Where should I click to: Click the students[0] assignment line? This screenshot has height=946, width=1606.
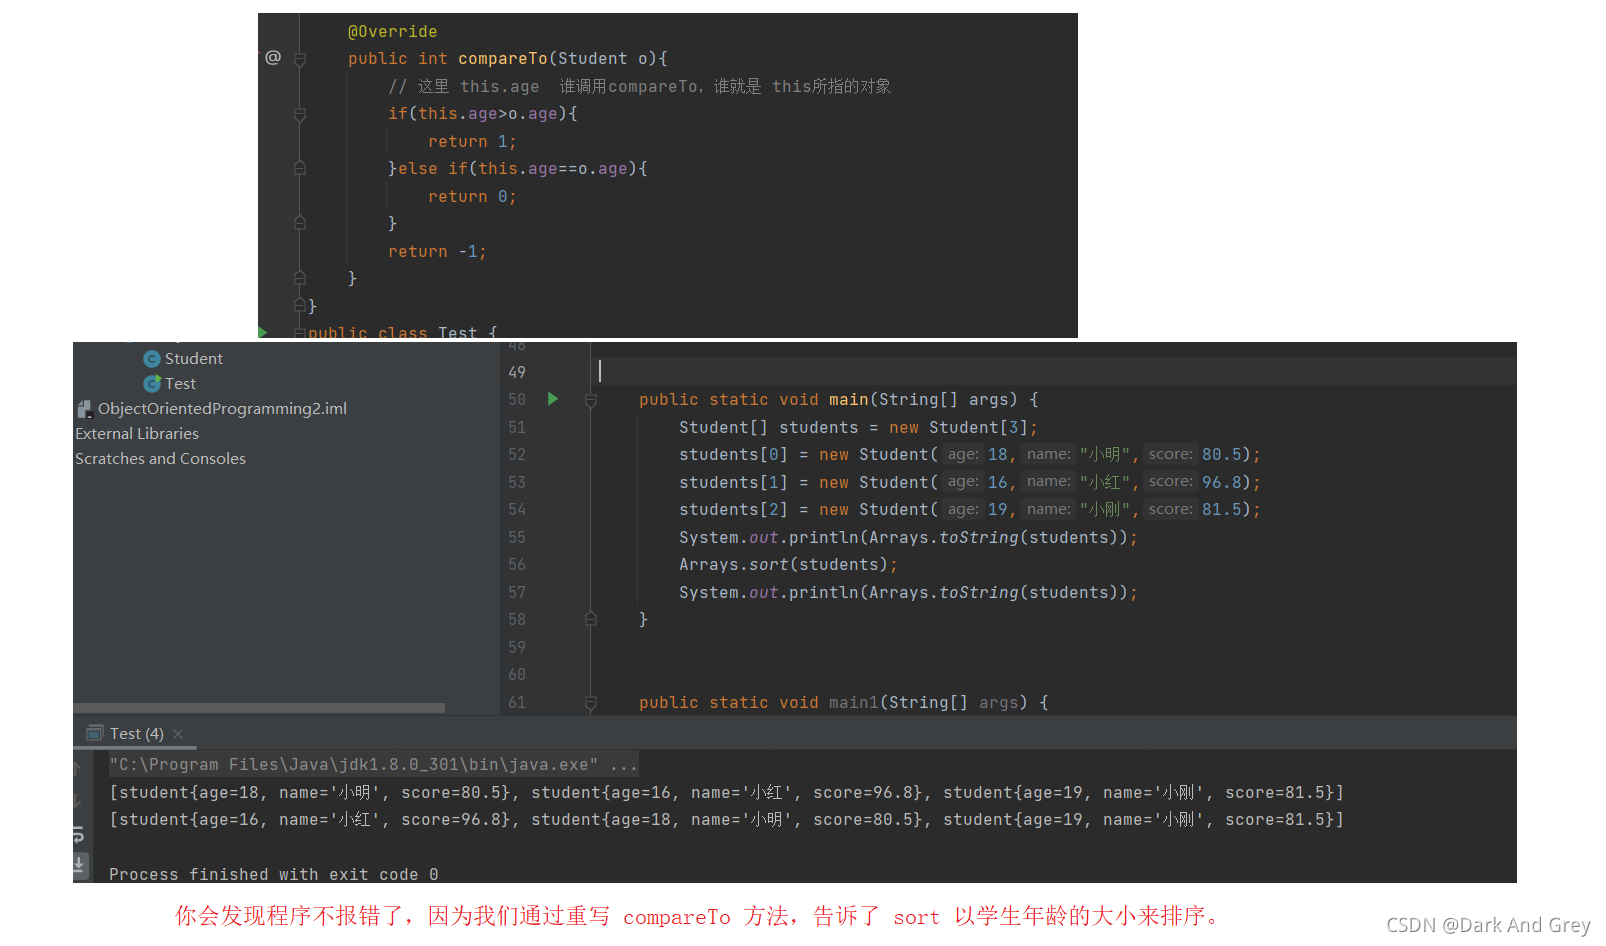pyautogui.click(x=969, y=455)
